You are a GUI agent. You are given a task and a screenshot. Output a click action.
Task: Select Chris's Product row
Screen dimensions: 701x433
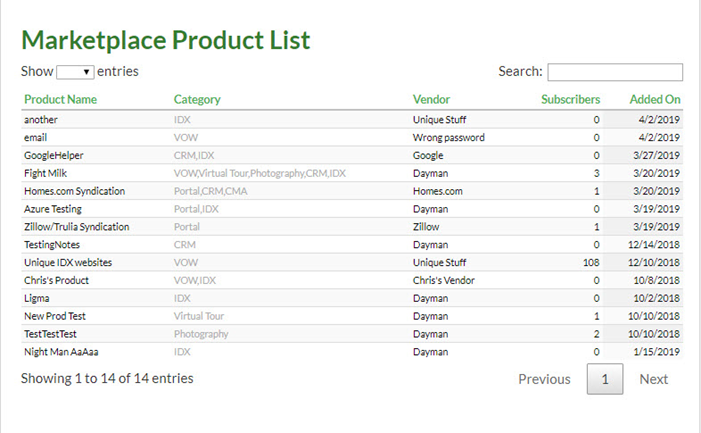tap(56, 281)
